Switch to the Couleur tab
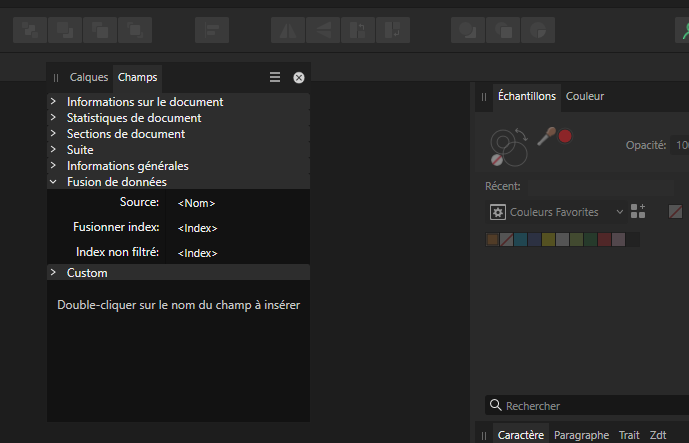This screenshot has width=689, height=443. click(585, 96)
